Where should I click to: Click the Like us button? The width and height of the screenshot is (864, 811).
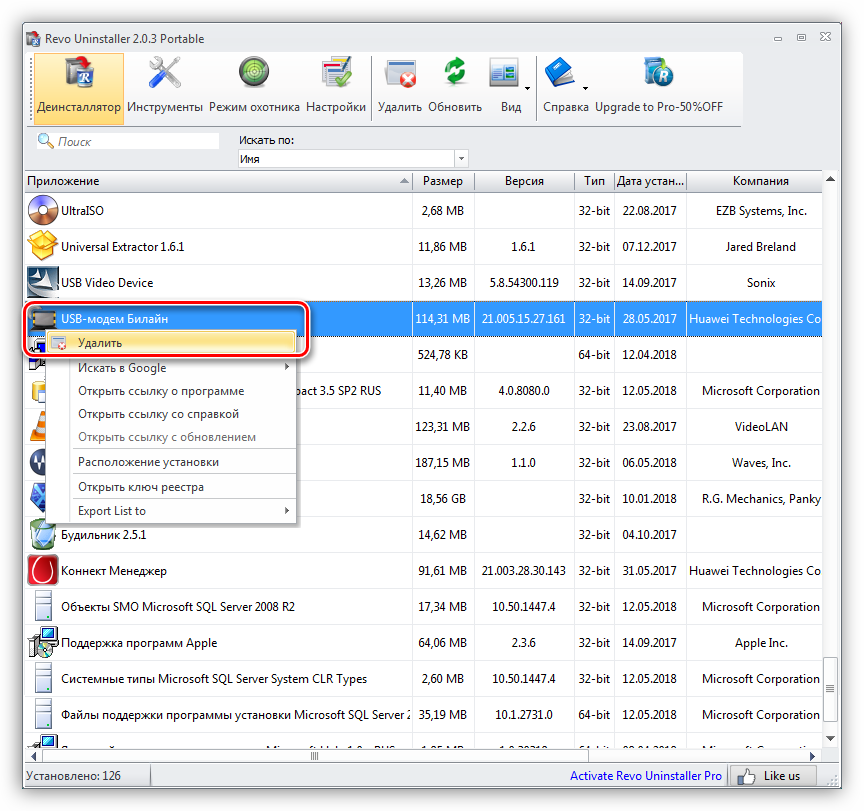tap(772, 776)
